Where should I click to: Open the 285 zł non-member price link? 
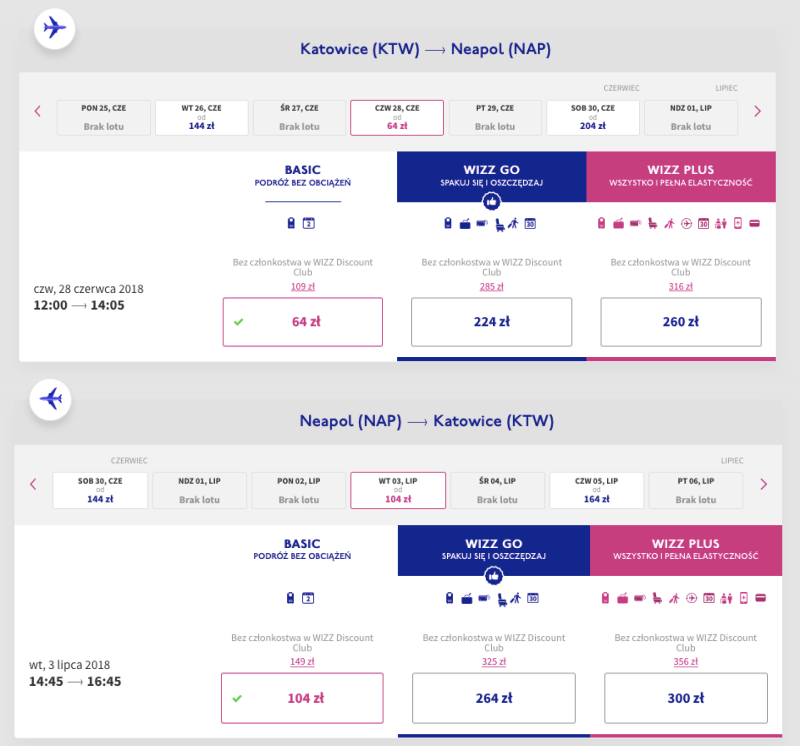(x=491, y=287)
